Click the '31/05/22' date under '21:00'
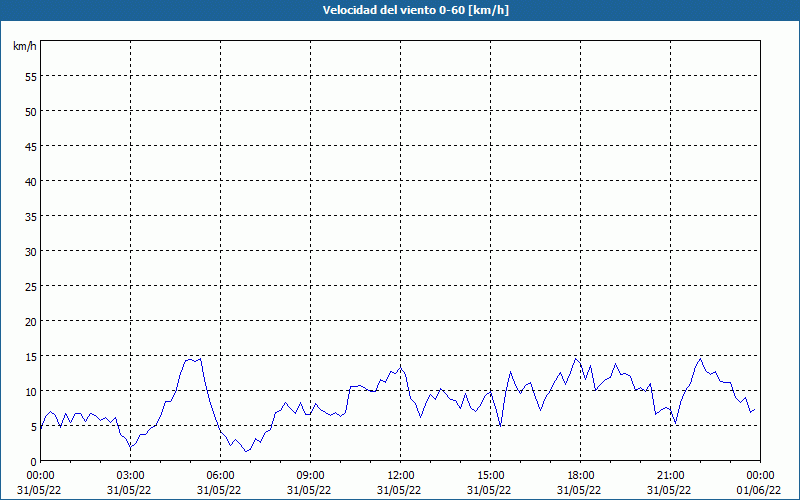The height and width of the screenshot is (500, 800). (669, 490)
